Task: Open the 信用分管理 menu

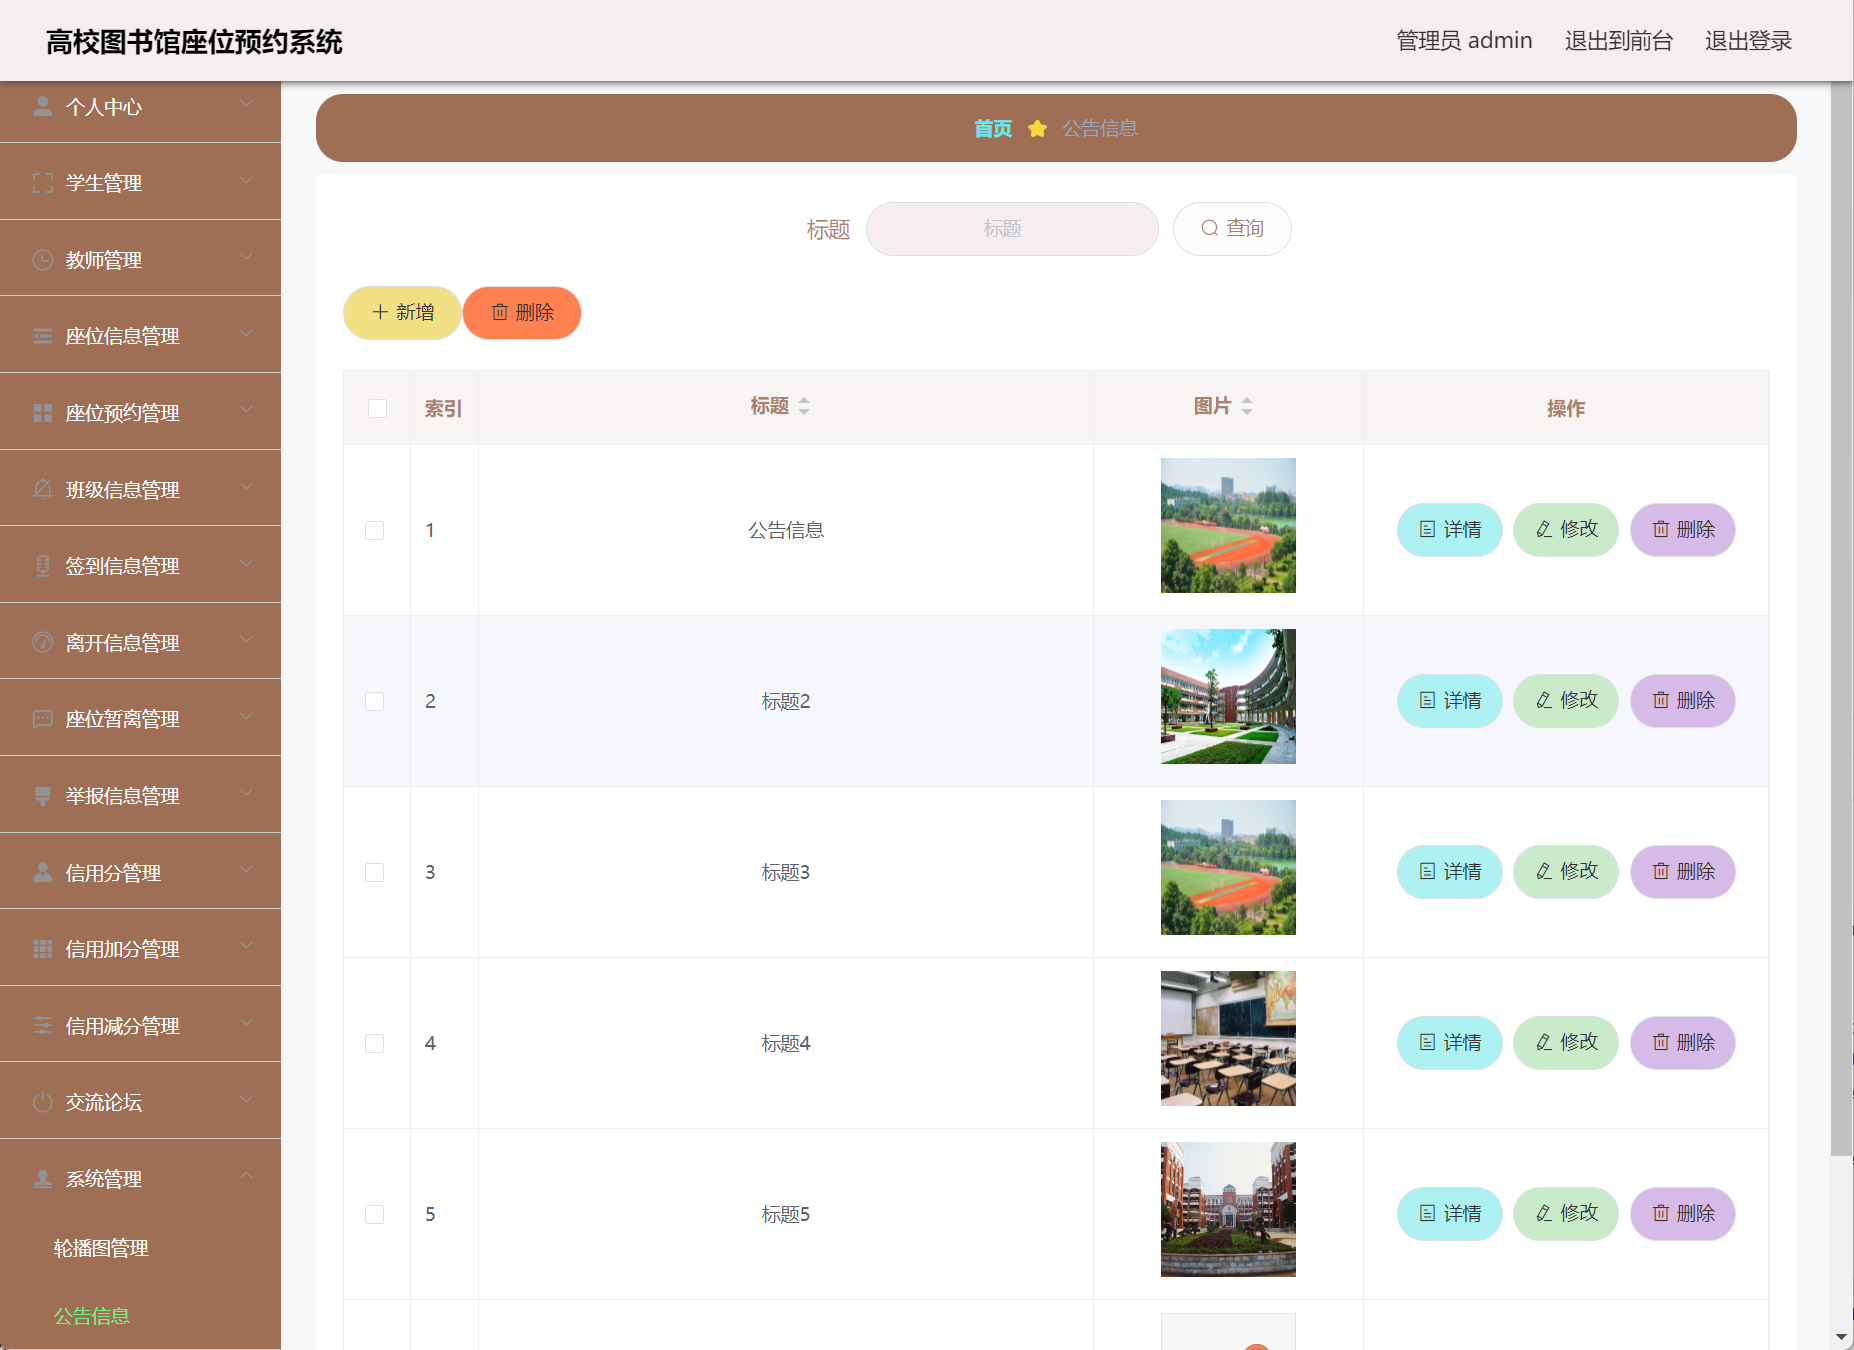Action: click(140, 872)
